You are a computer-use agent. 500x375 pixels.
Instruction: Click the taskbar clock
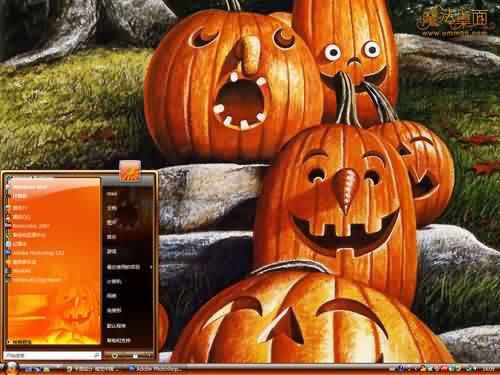tap(488, 369)
